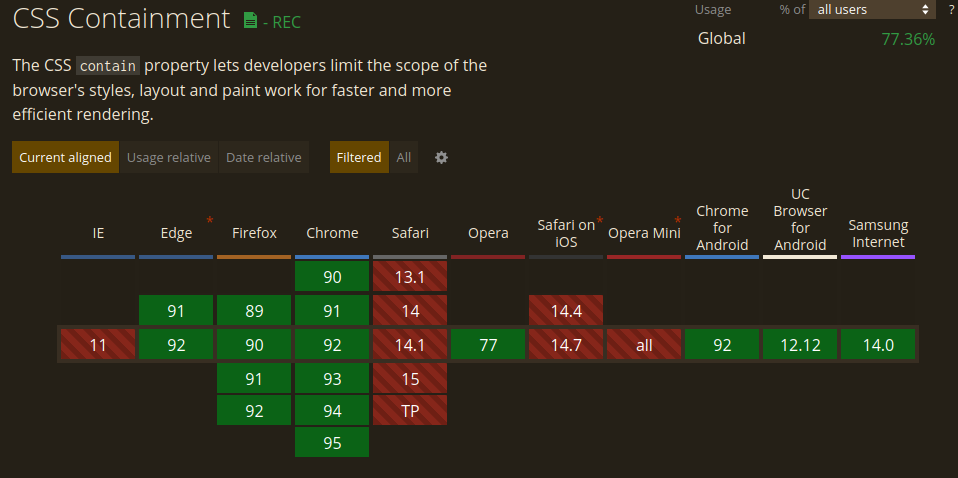Select the Samsung Internet 14.0 cell

click(x=878, y=345)
